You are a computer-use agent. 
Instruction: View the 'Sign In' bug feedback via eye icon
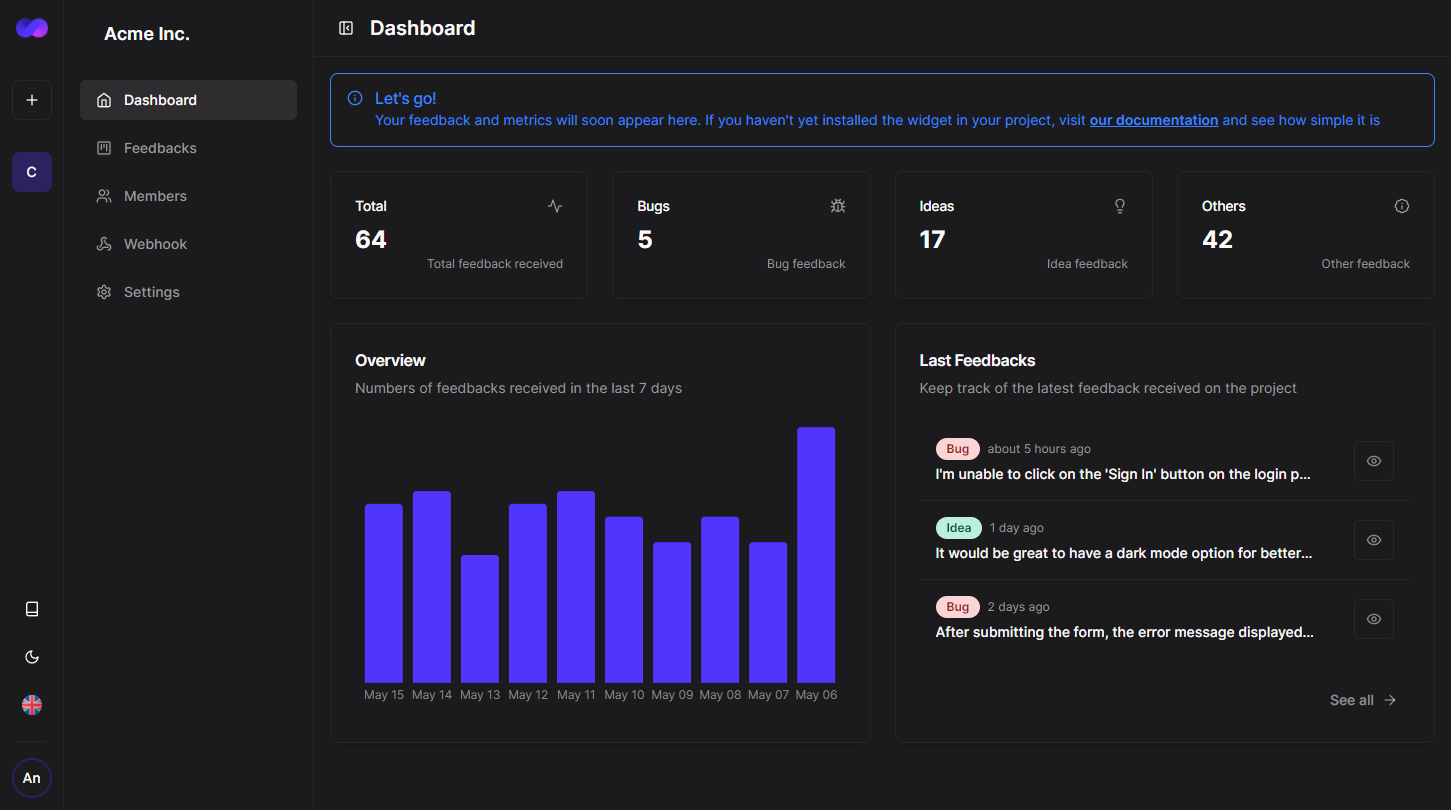coord(1373,461)
